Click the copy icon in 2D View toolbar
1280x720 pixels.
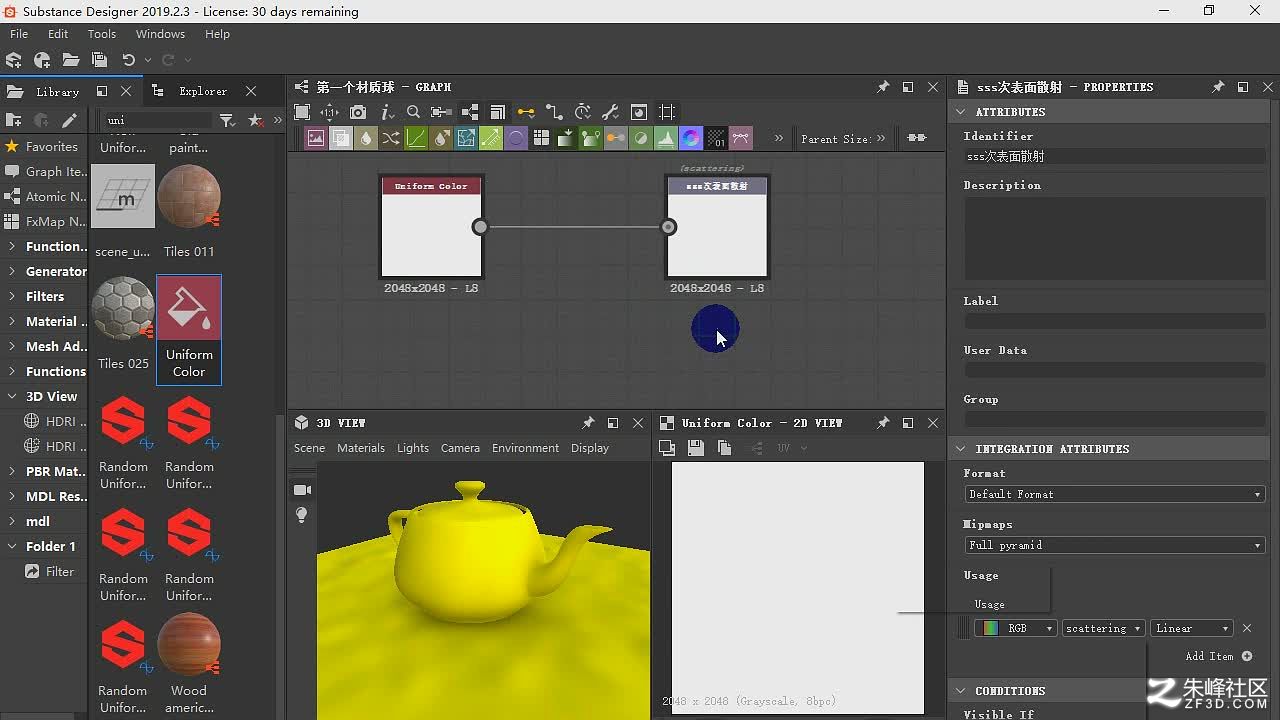click(724, 448)
